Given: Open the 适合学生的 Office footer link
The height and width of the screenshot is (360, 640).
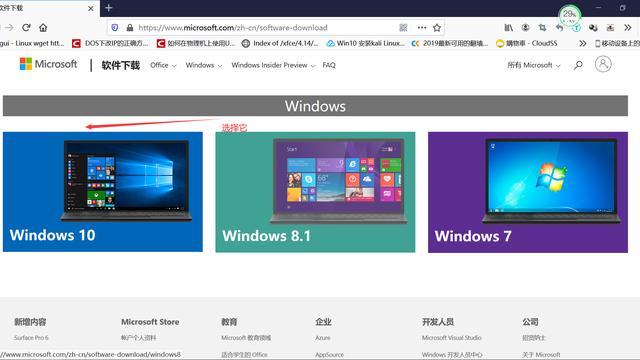Looking at the screenshot, I should pyautogui.click(x=244, y=355).
